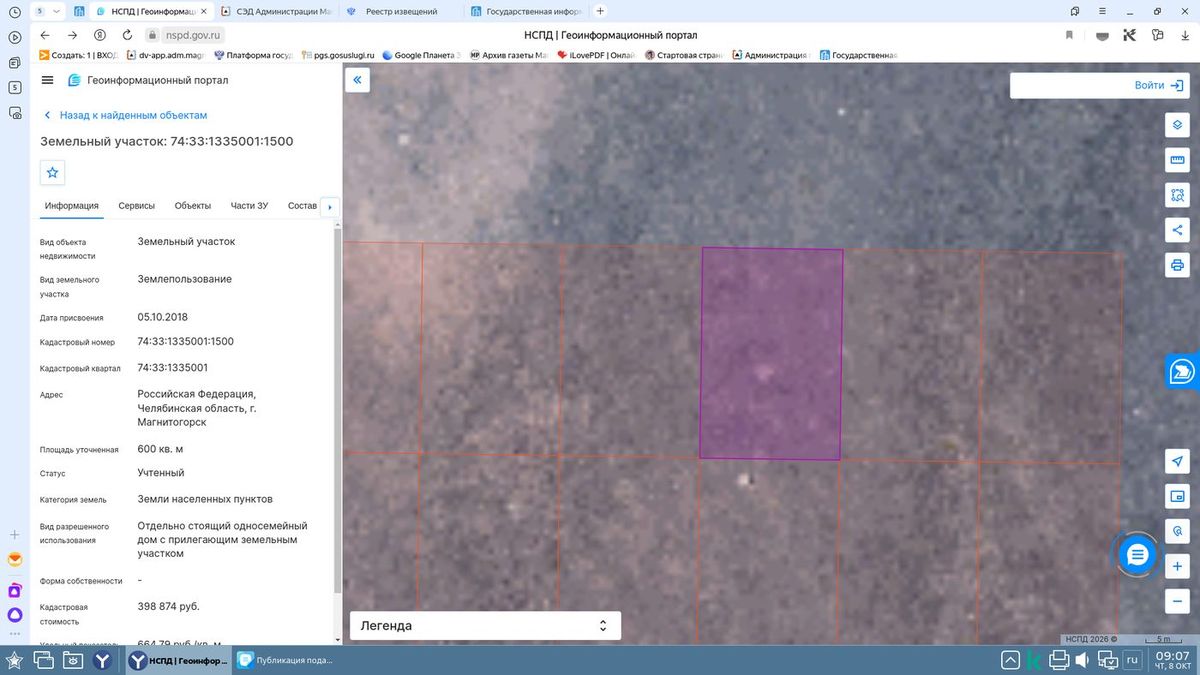Switch to the Объекты tab
The height and width of the screenshot is (675, 1200).
193,206
